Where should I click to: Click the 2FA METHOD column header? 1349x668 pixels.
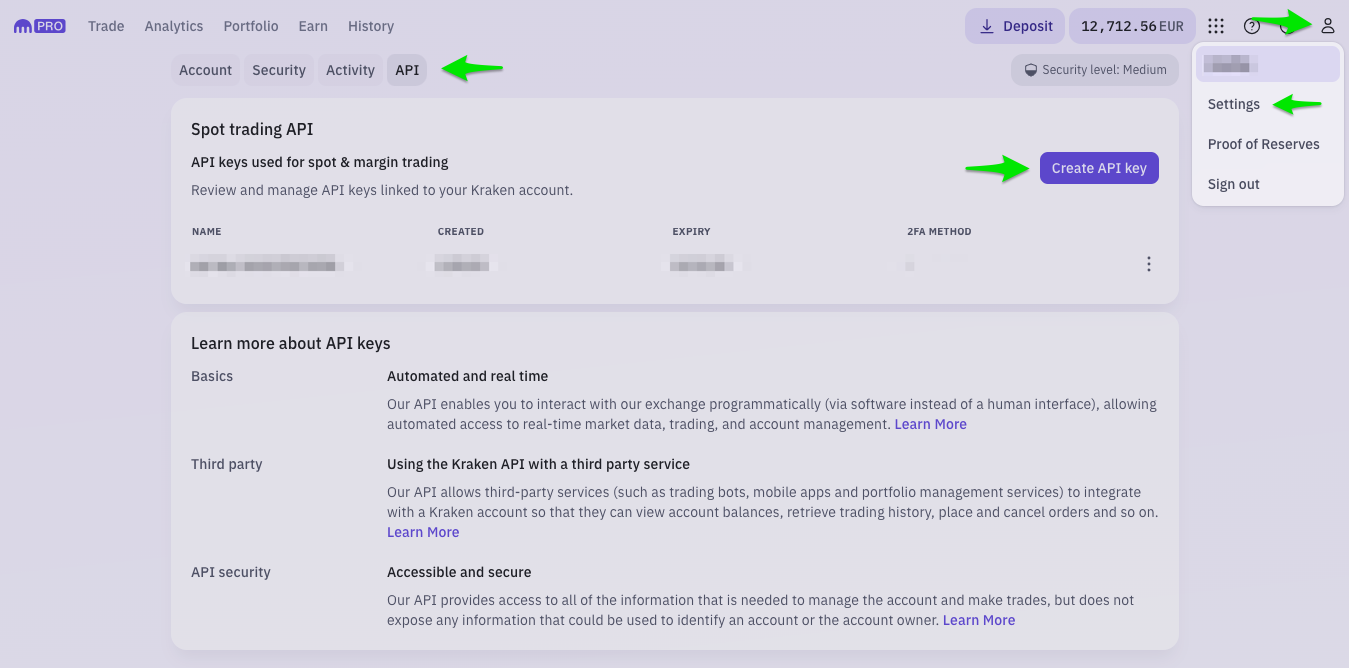pyautogui.click(x=939, y=231)
